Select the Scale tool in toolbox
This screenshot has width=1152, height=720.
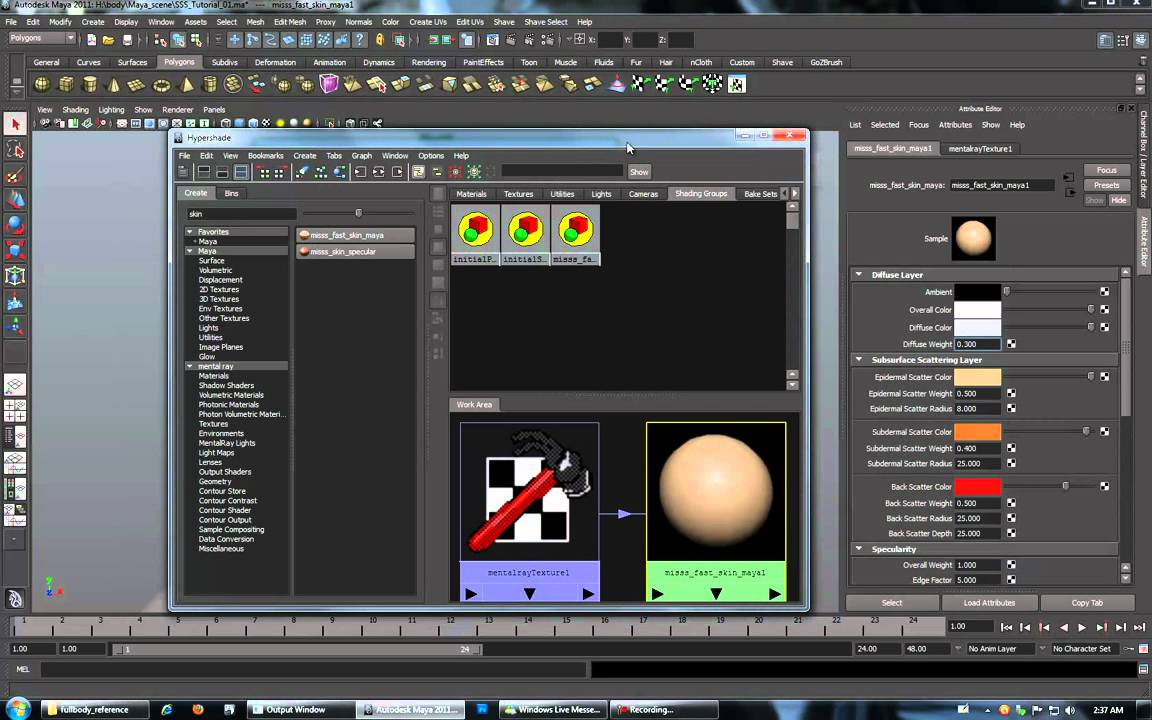pos(15,250)
